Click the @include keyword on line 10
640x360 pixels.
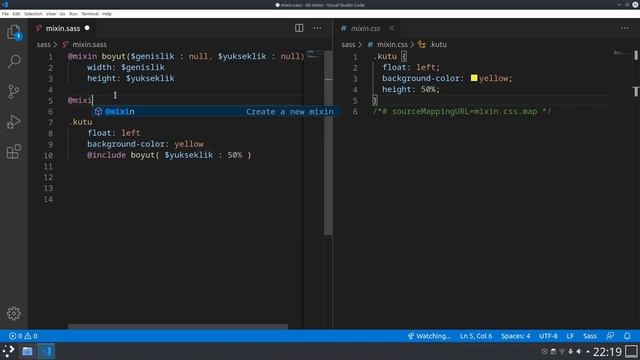click(106, 155)
